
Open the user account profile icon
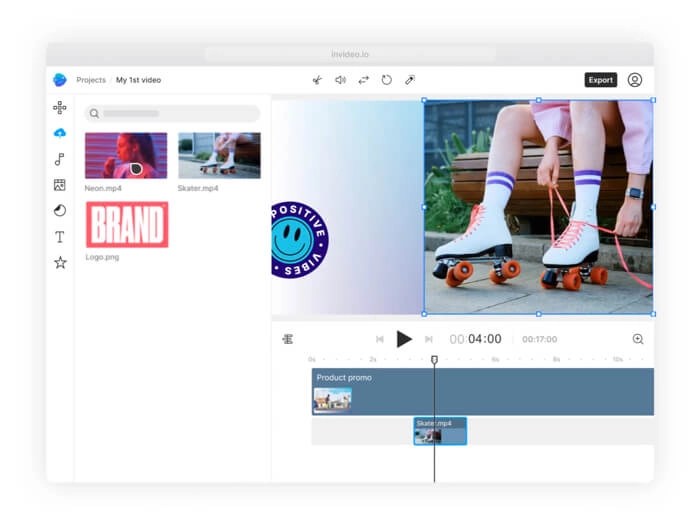[635, 80]
